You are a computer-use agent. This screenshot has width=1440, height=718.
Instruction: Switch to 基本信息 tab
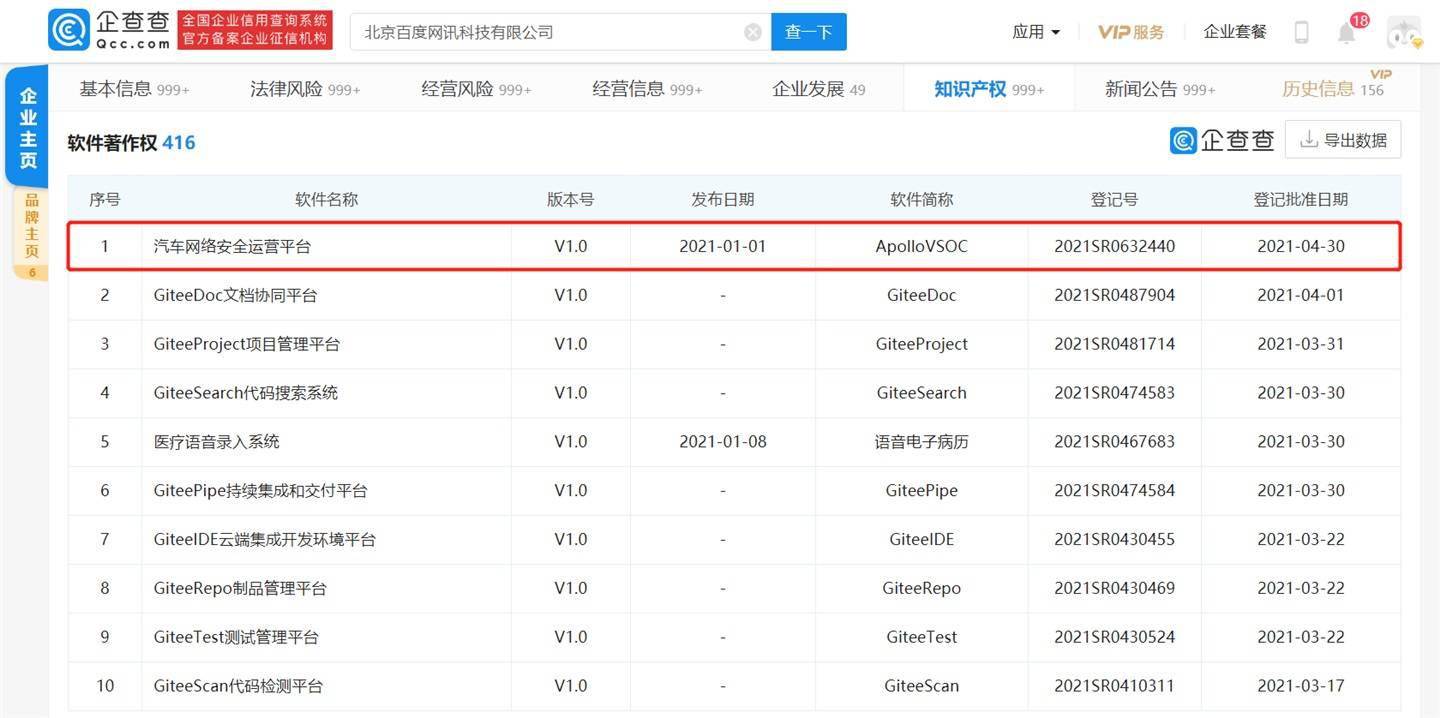(134, 89)
